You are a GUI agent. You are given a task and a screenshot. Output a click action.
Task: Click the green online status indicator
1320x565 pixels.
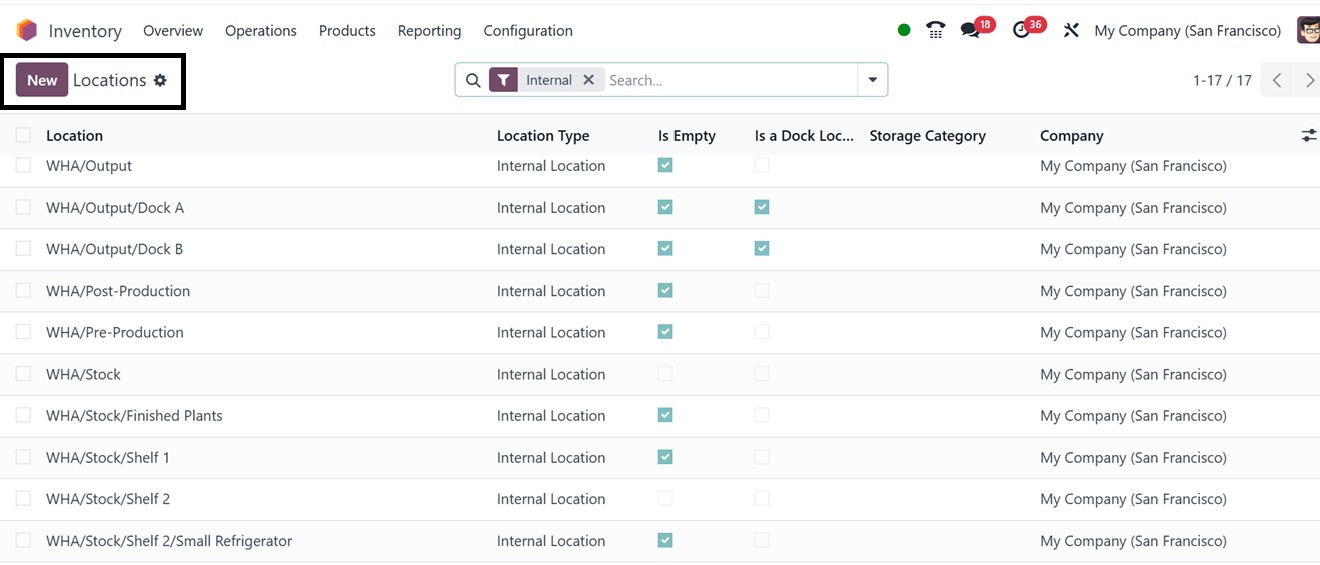click(904, 30)
